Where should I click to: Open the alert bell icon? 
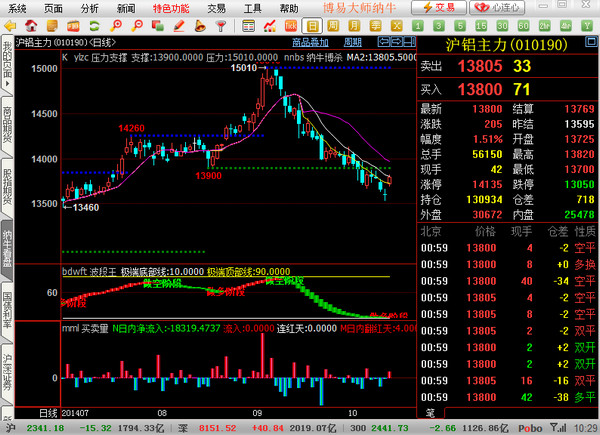click(x=200, y=26)
